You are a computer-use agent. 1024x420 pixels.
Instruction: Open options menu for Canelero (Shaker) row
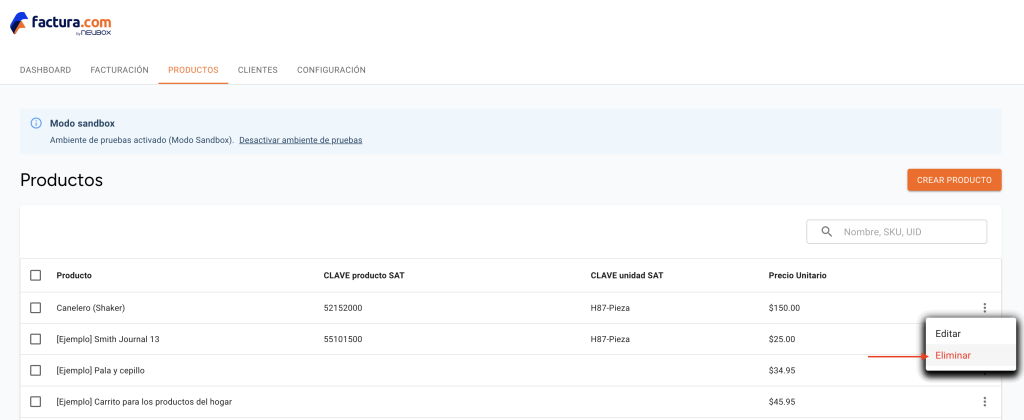[x=984, y=308]
